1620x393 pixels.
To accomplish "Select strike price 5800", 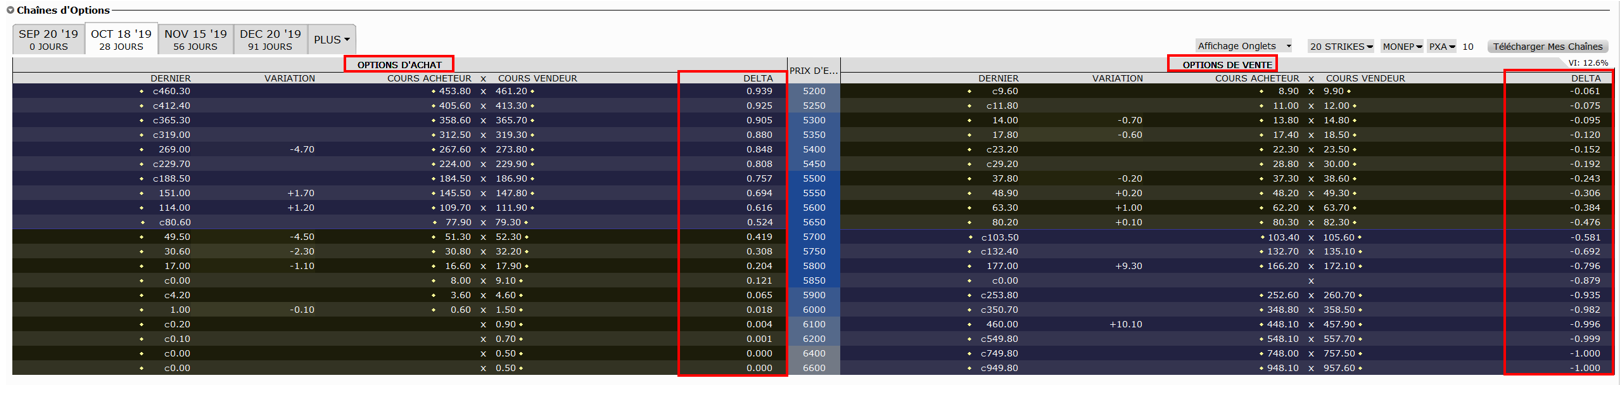I will tap(814, 266).
